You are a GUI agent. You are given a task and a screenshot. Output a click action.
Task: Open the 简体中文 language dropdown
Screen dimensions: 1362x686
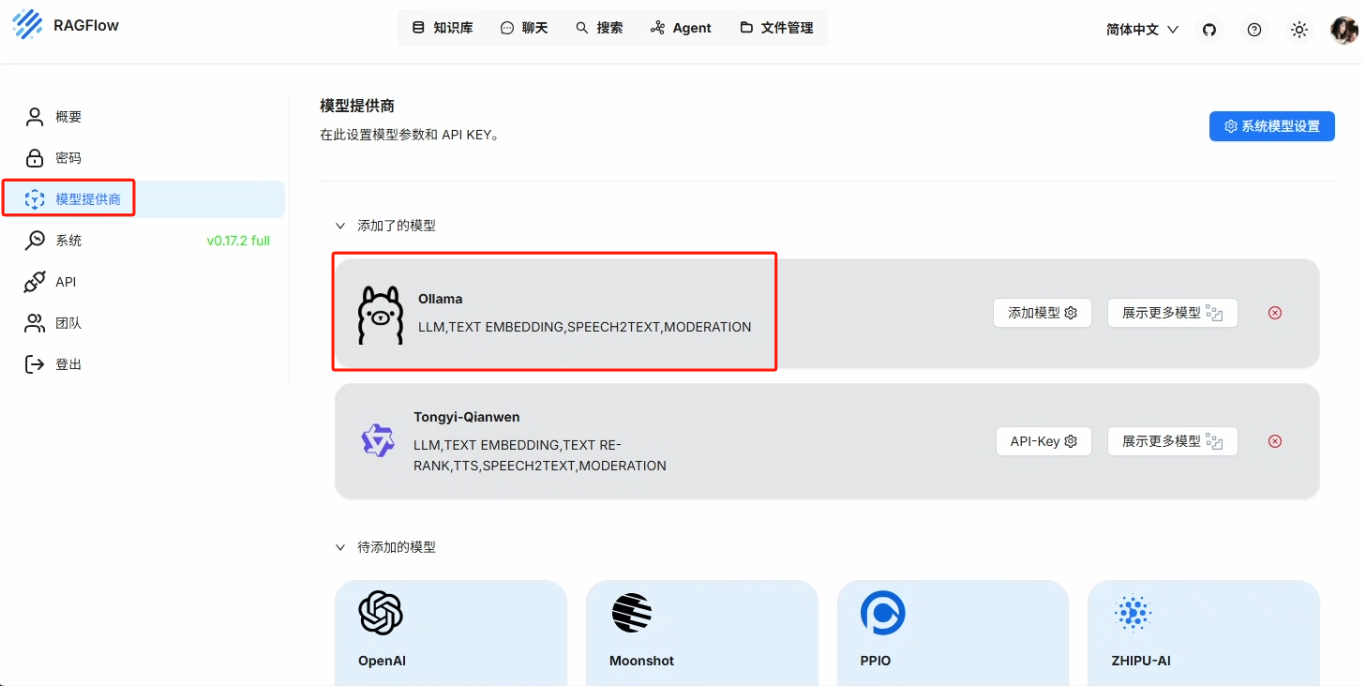[x=1142, y=30]
